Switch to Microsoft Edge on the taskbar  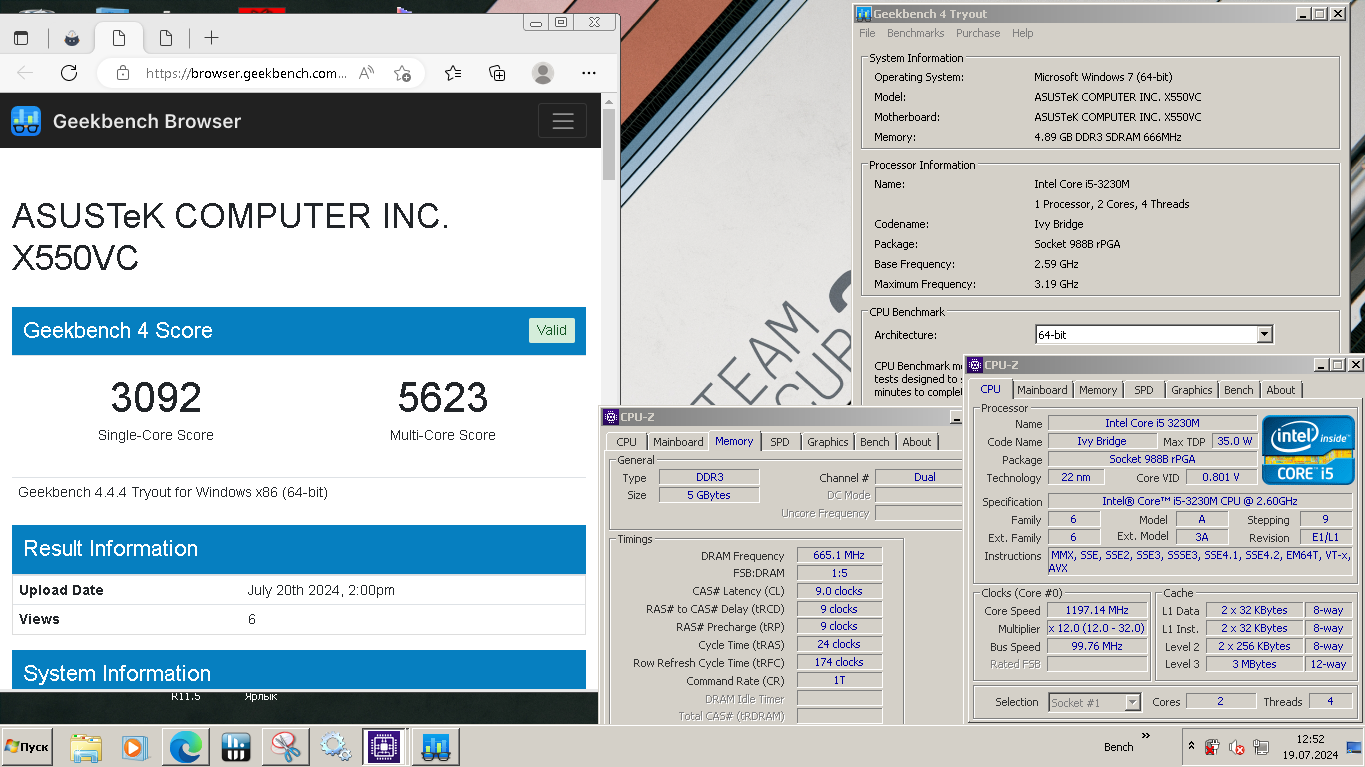pyautogui.click(x=185, y=747)
